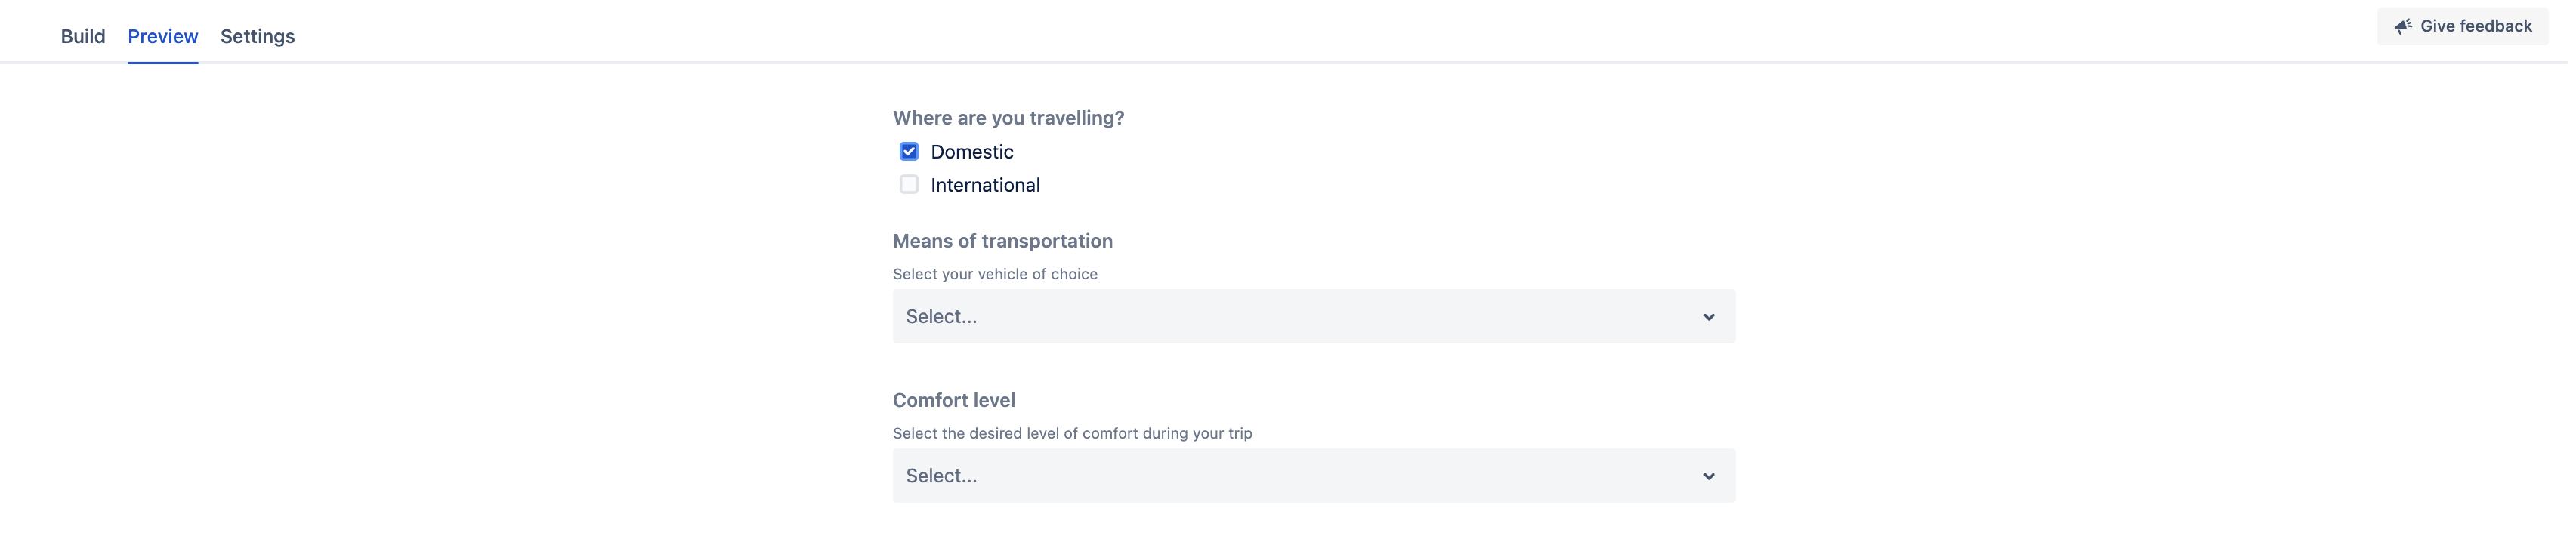Screen dimensions: 2576x554
Task: Click the Domestic label text
Action: pyautogui.click(x=971, y=151)
